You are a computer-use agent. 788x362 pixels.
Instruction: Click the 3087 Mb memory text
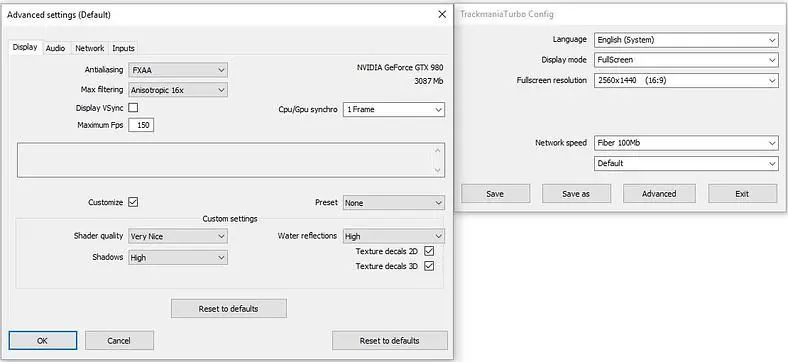(x=429, y=81)
